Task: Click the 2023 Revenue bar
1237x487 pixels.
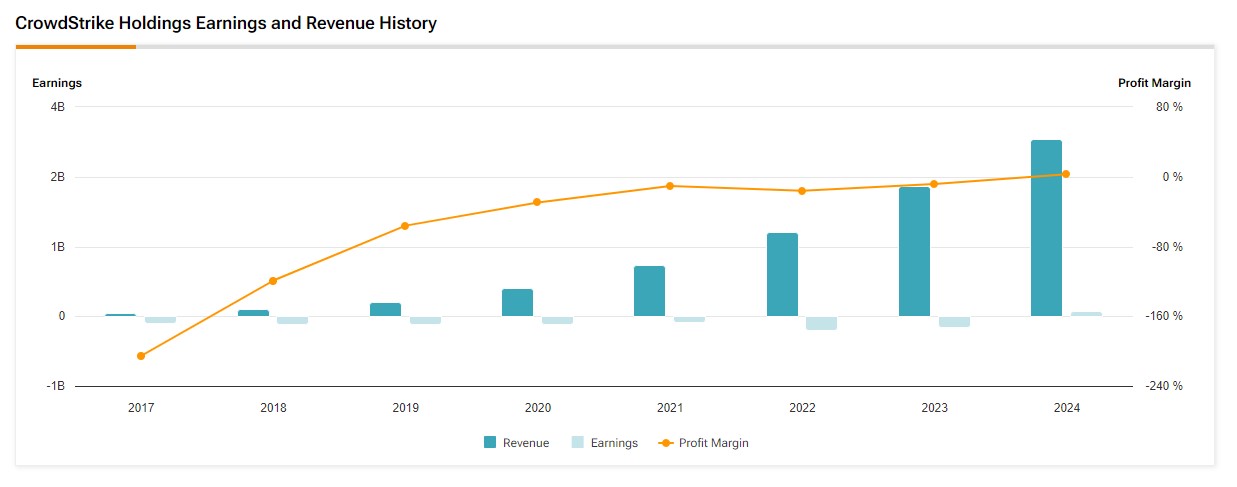Action: pyautogui.click(x=914, y=252)
